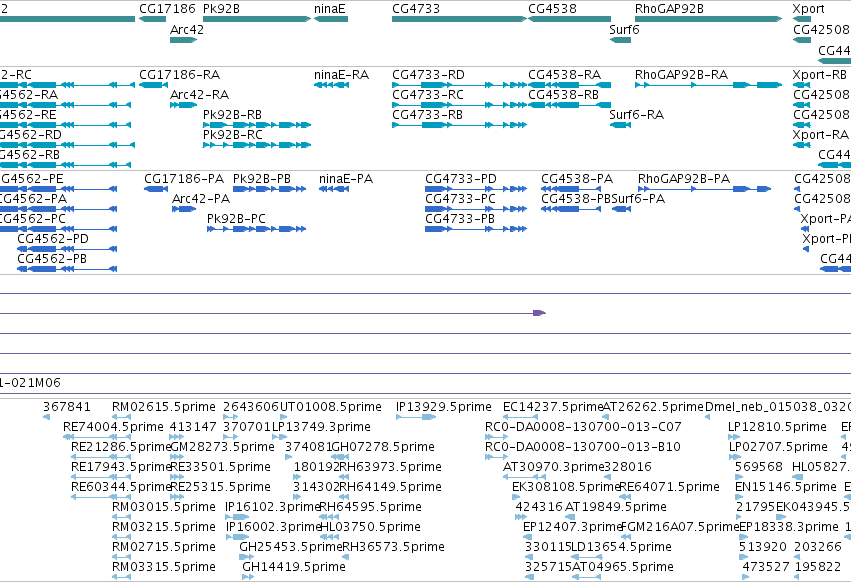Click protein CG4538-PB
851x582 pixels.
coord(576,199)
